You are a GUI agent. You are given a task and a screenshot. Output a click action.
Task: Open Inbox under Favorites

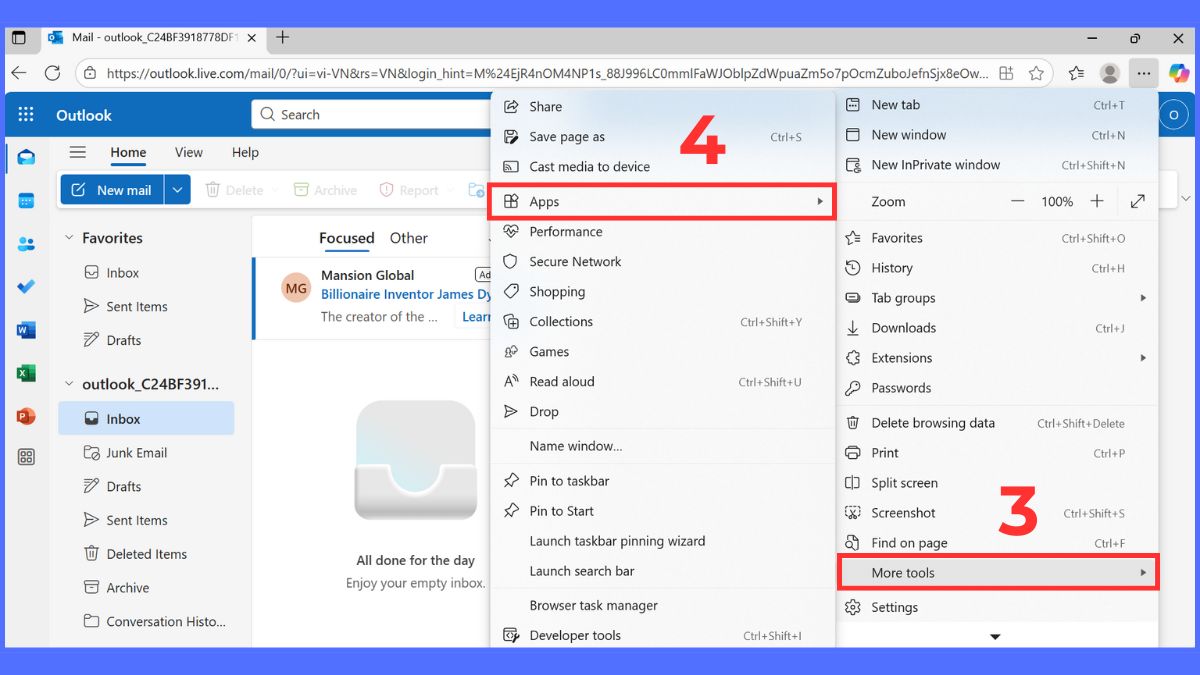click(x=146, y=273)
